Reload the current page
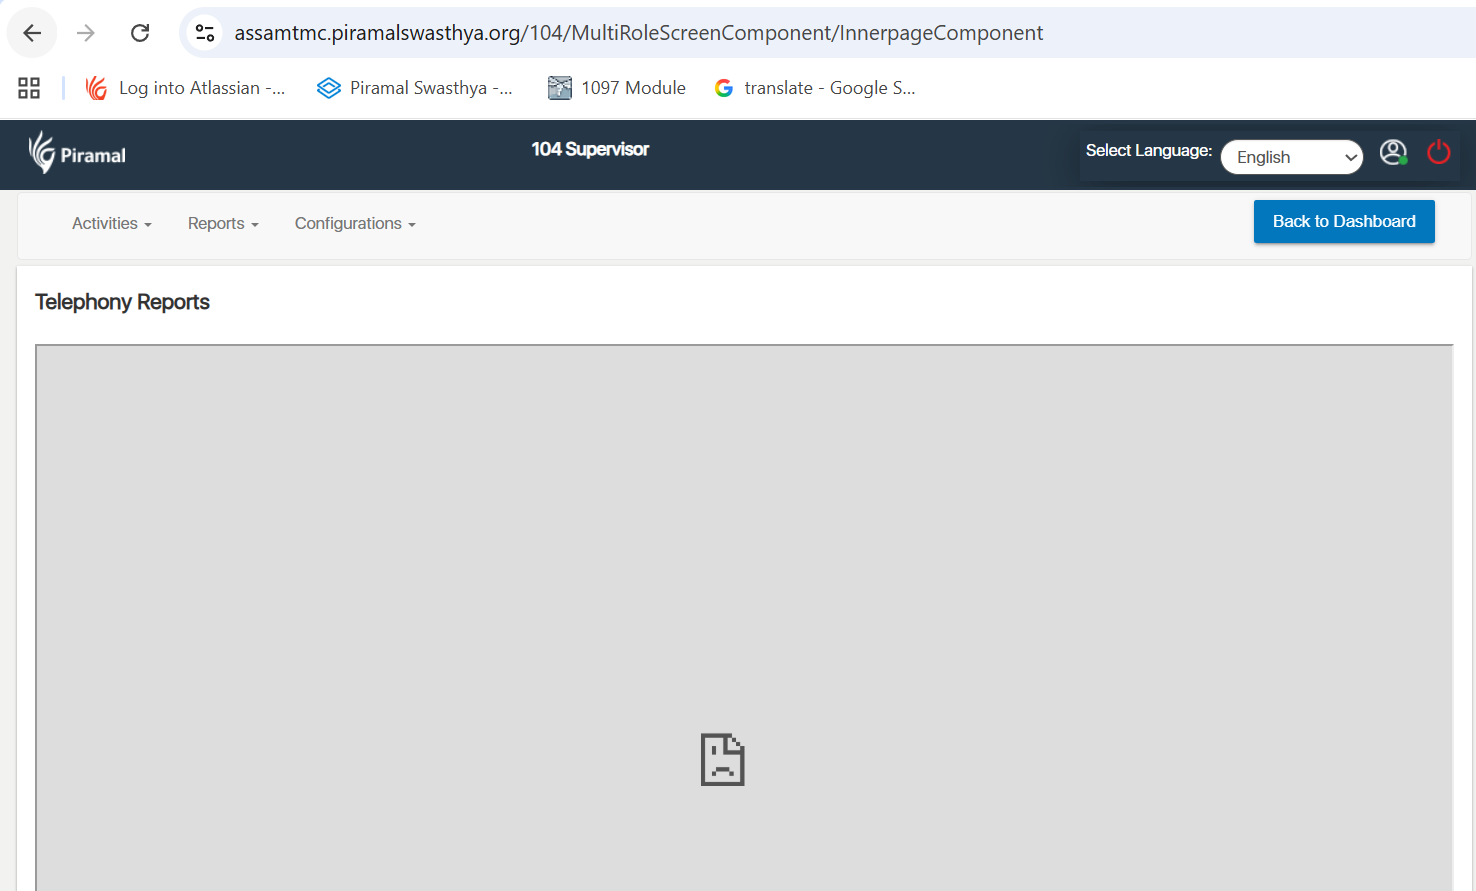 coord(140,33)
